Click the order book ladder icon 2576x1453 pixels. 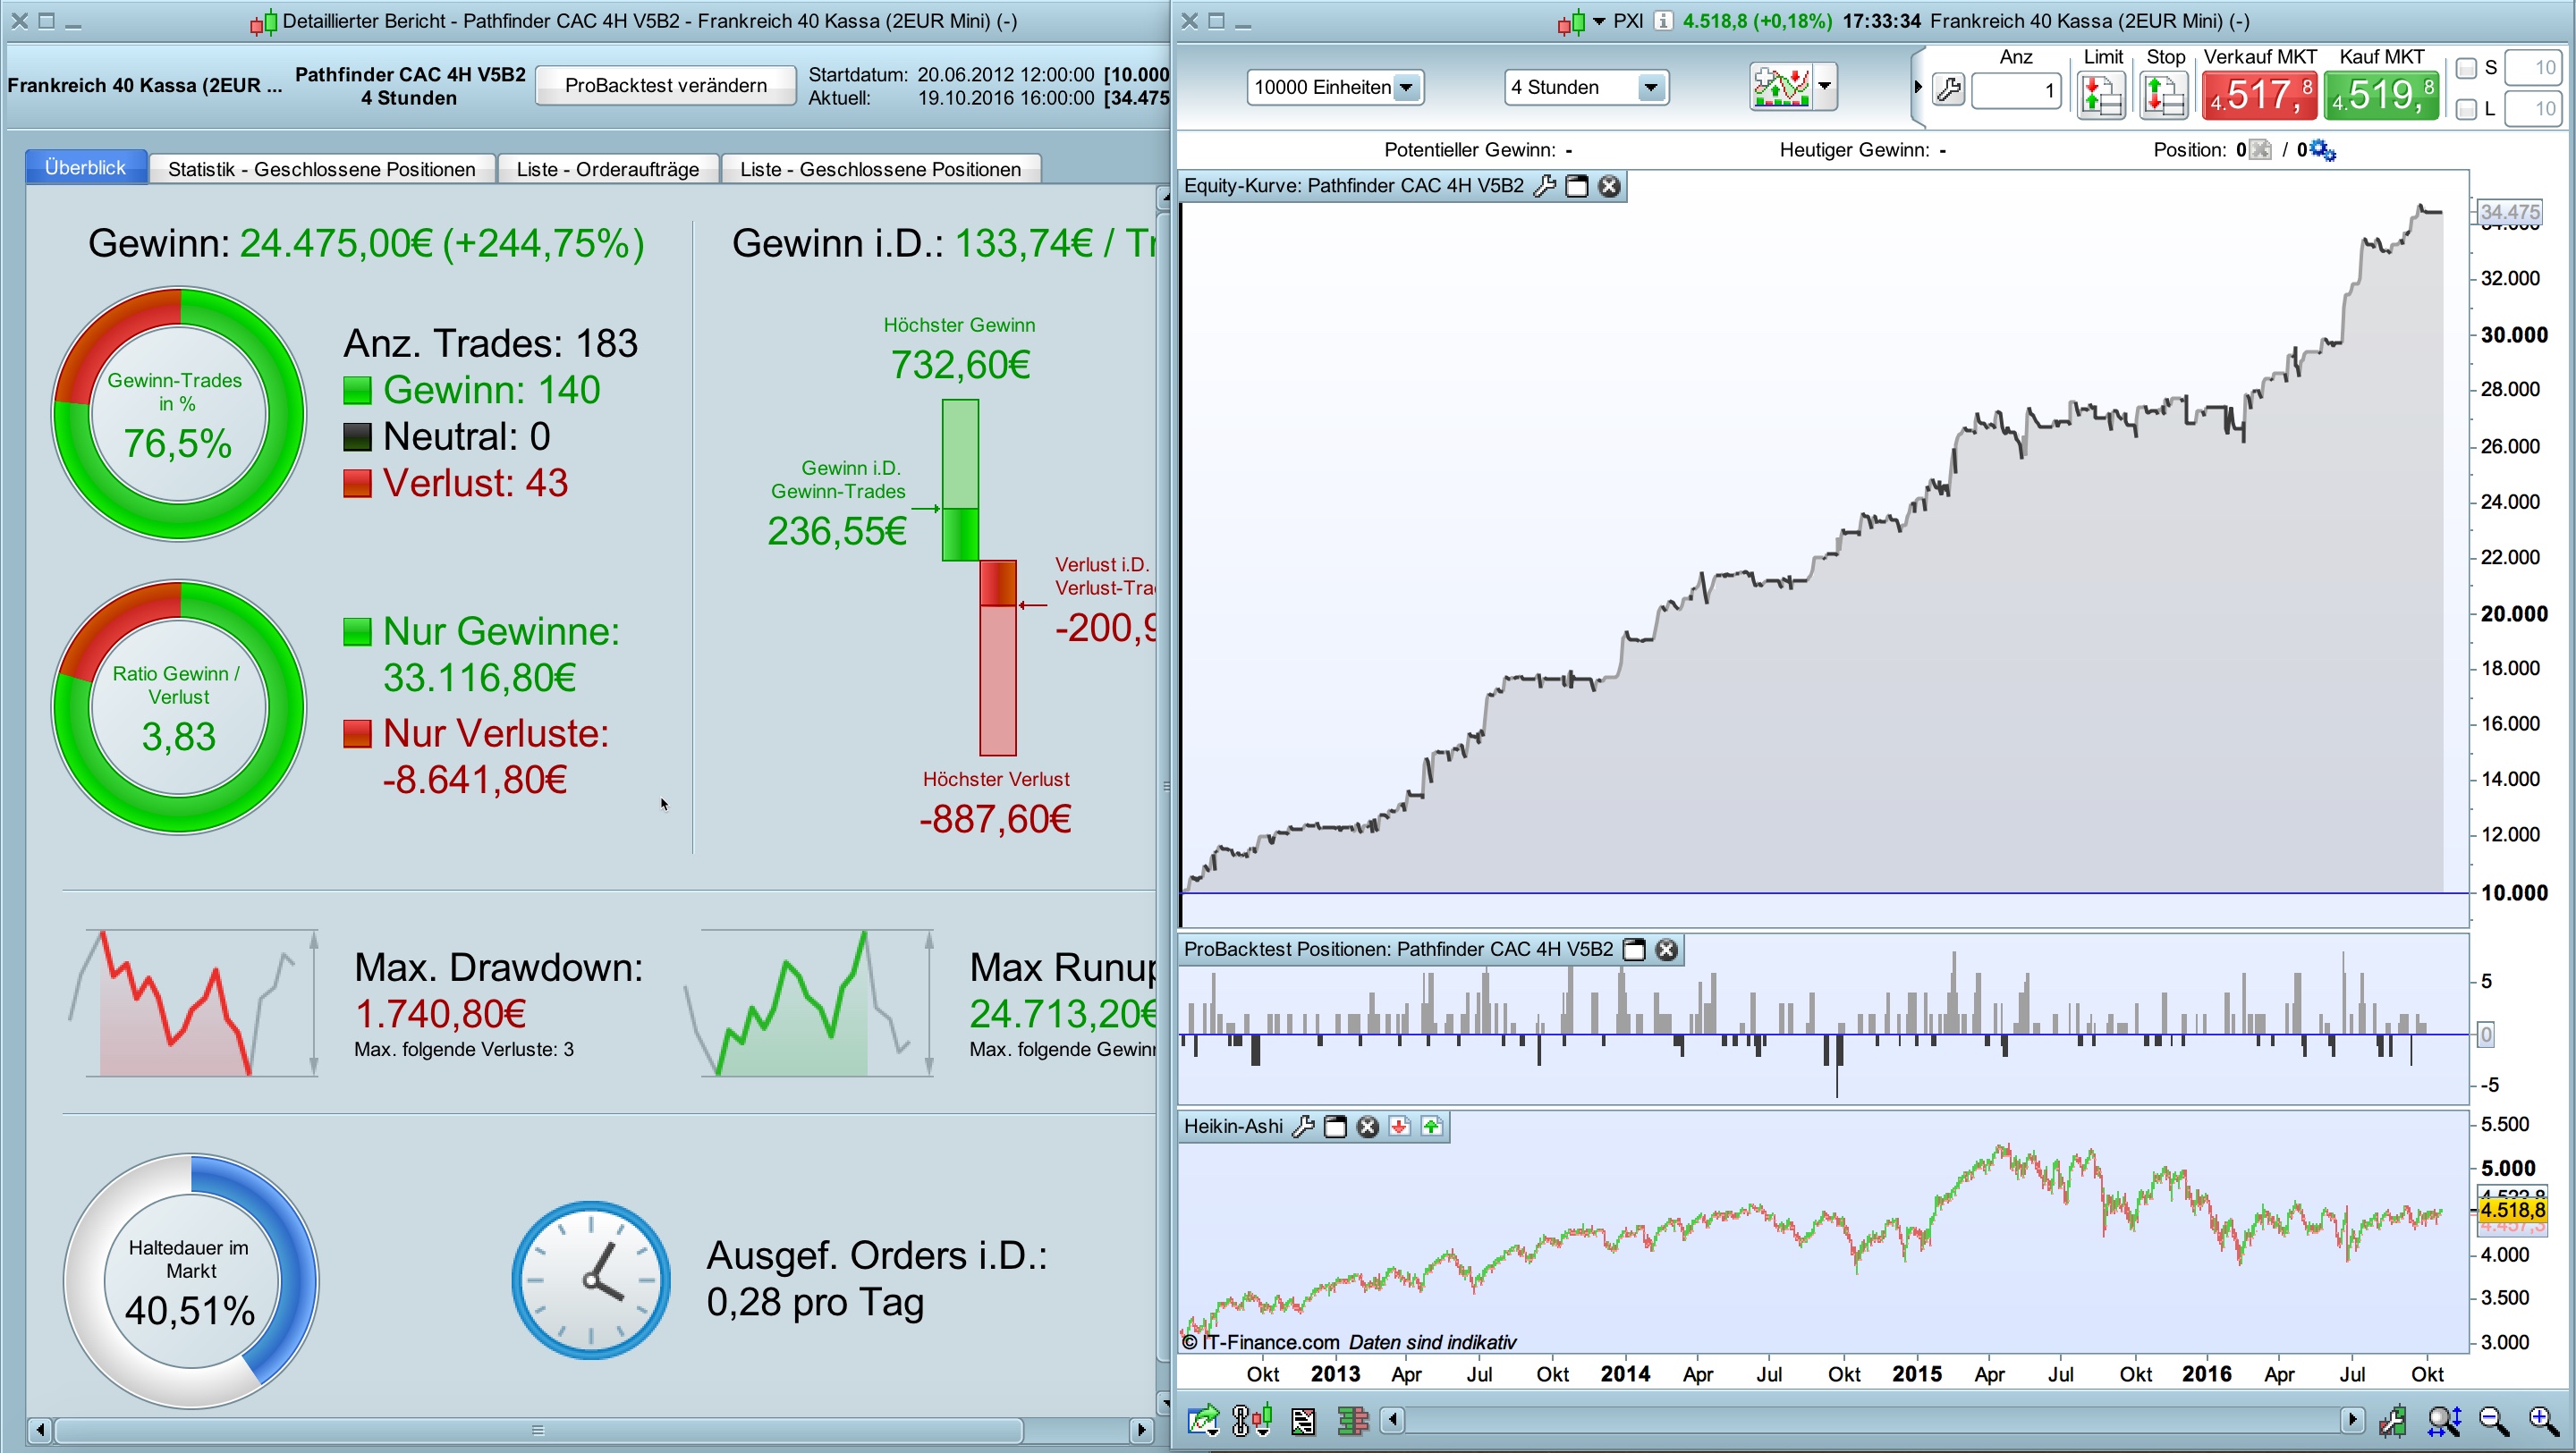1352,1420
